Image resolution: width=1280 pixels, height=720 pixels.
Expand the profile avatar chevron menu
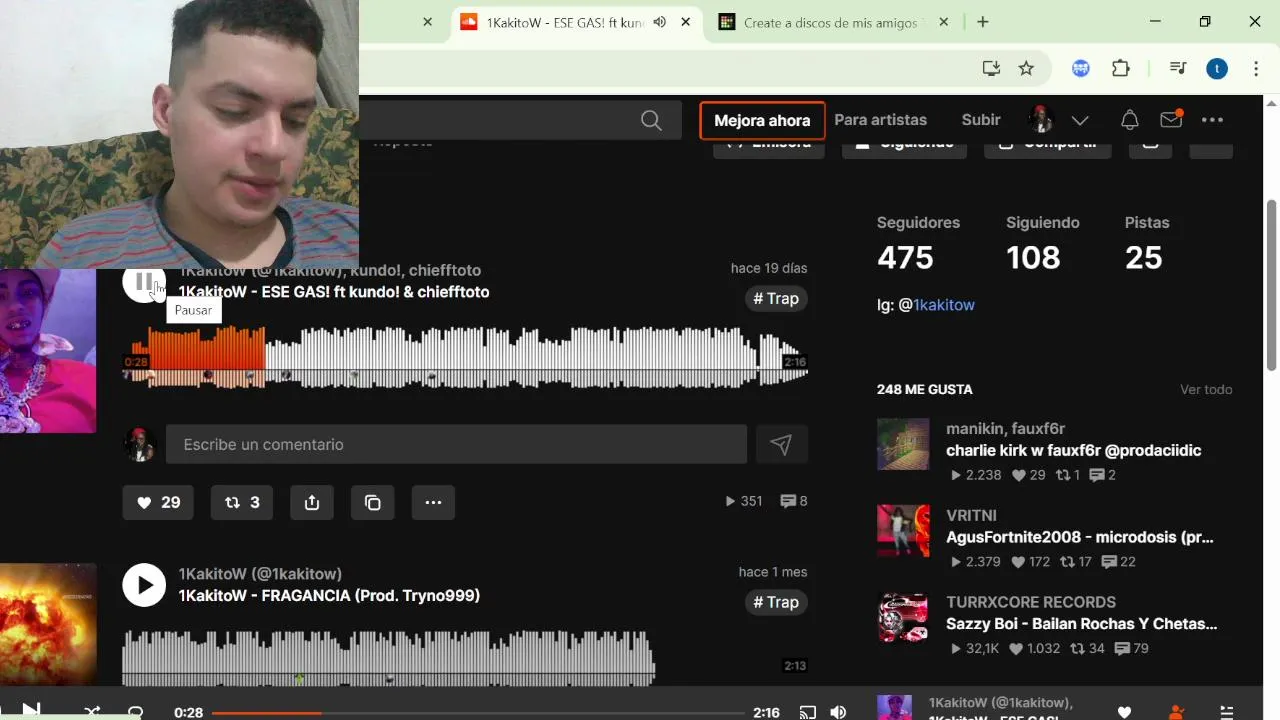pos(1080,120)
